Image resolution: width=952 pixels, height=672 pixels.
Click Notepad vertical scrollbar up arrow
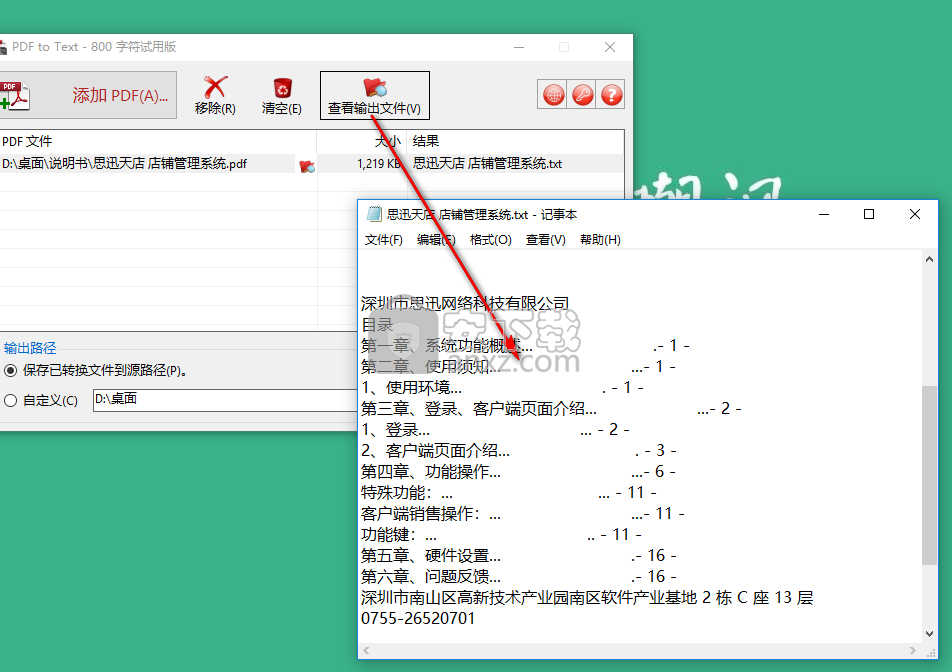pyautogui.click(x=929, y=259)
